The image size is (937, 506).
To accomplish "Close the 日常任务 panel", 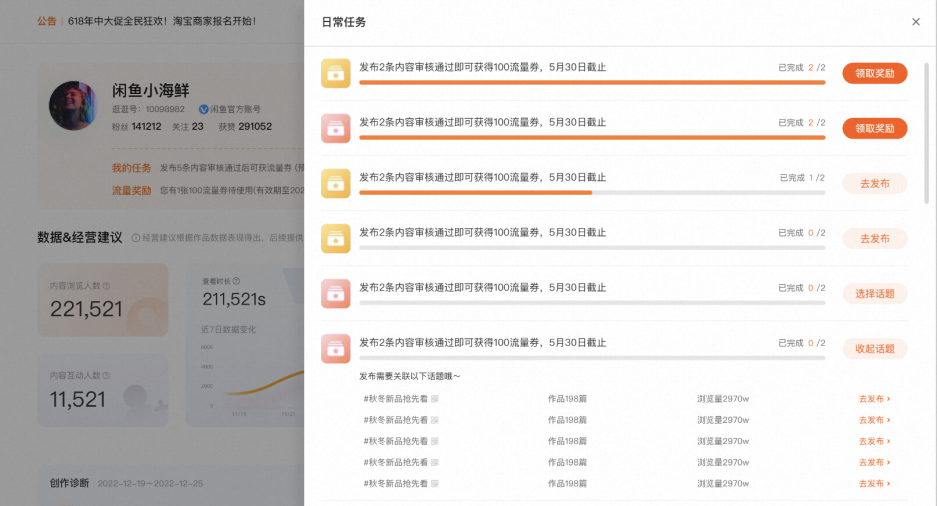I will 915,22.
